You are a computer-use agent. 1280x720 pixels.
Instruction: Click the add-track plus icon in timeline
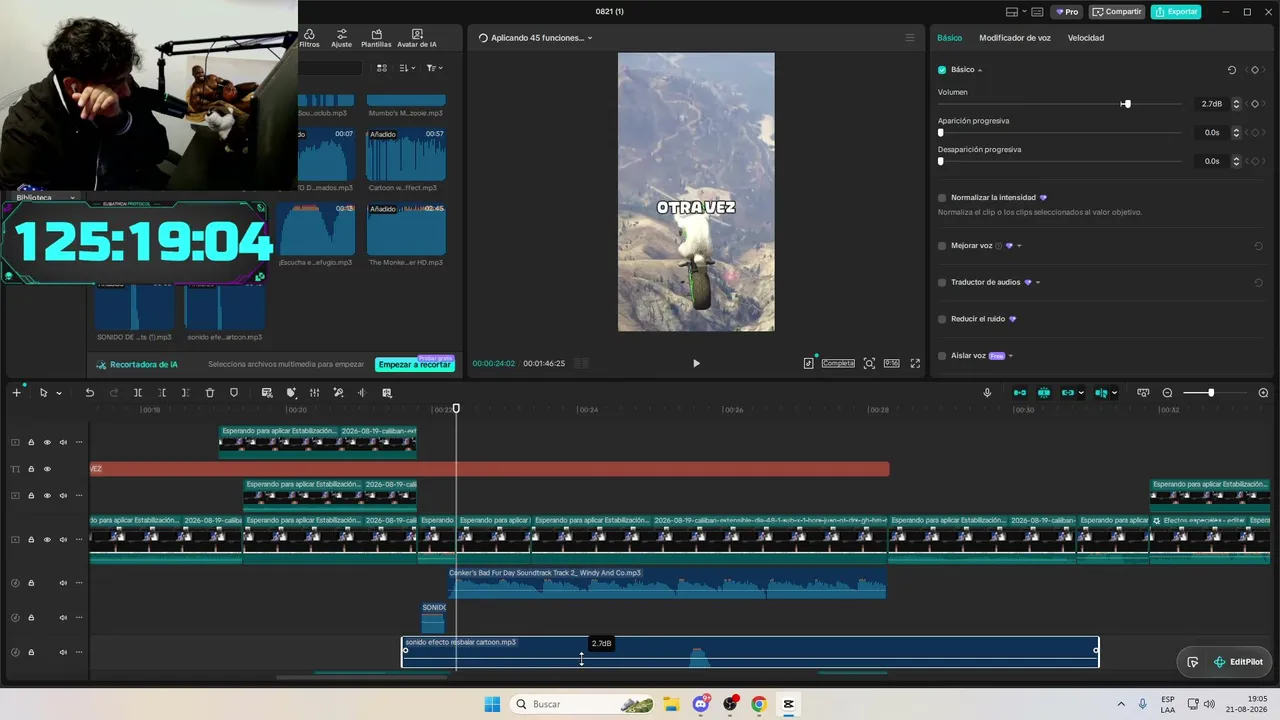click(16, 393)
